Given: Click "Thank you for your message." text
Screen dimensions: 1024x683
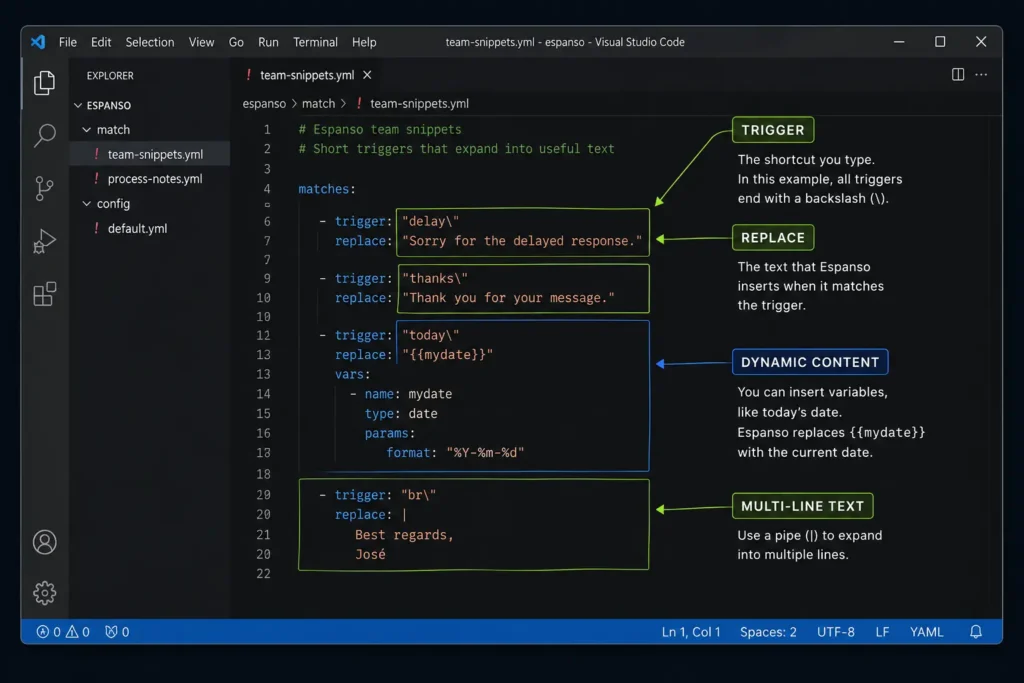Looking at the screenshot, I should [508, 298].
